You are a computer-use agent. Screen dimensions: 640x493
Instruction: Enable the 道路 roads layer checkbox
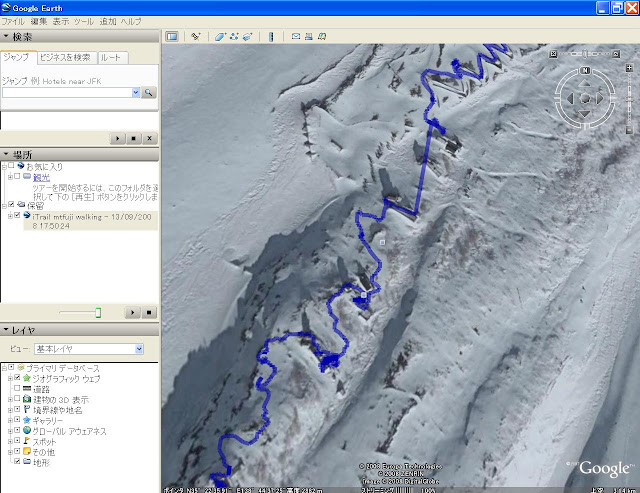click(17, 388)
